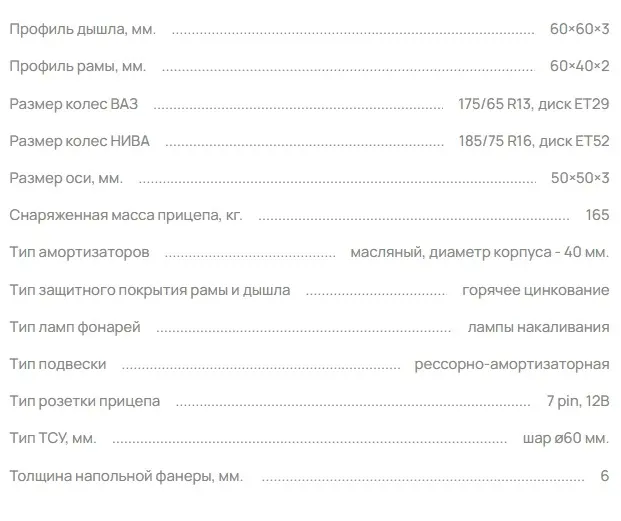621x521 pixels.
Task: Click the 'шар ø60 мм.' hitch value
Action: tap(565, 438)
